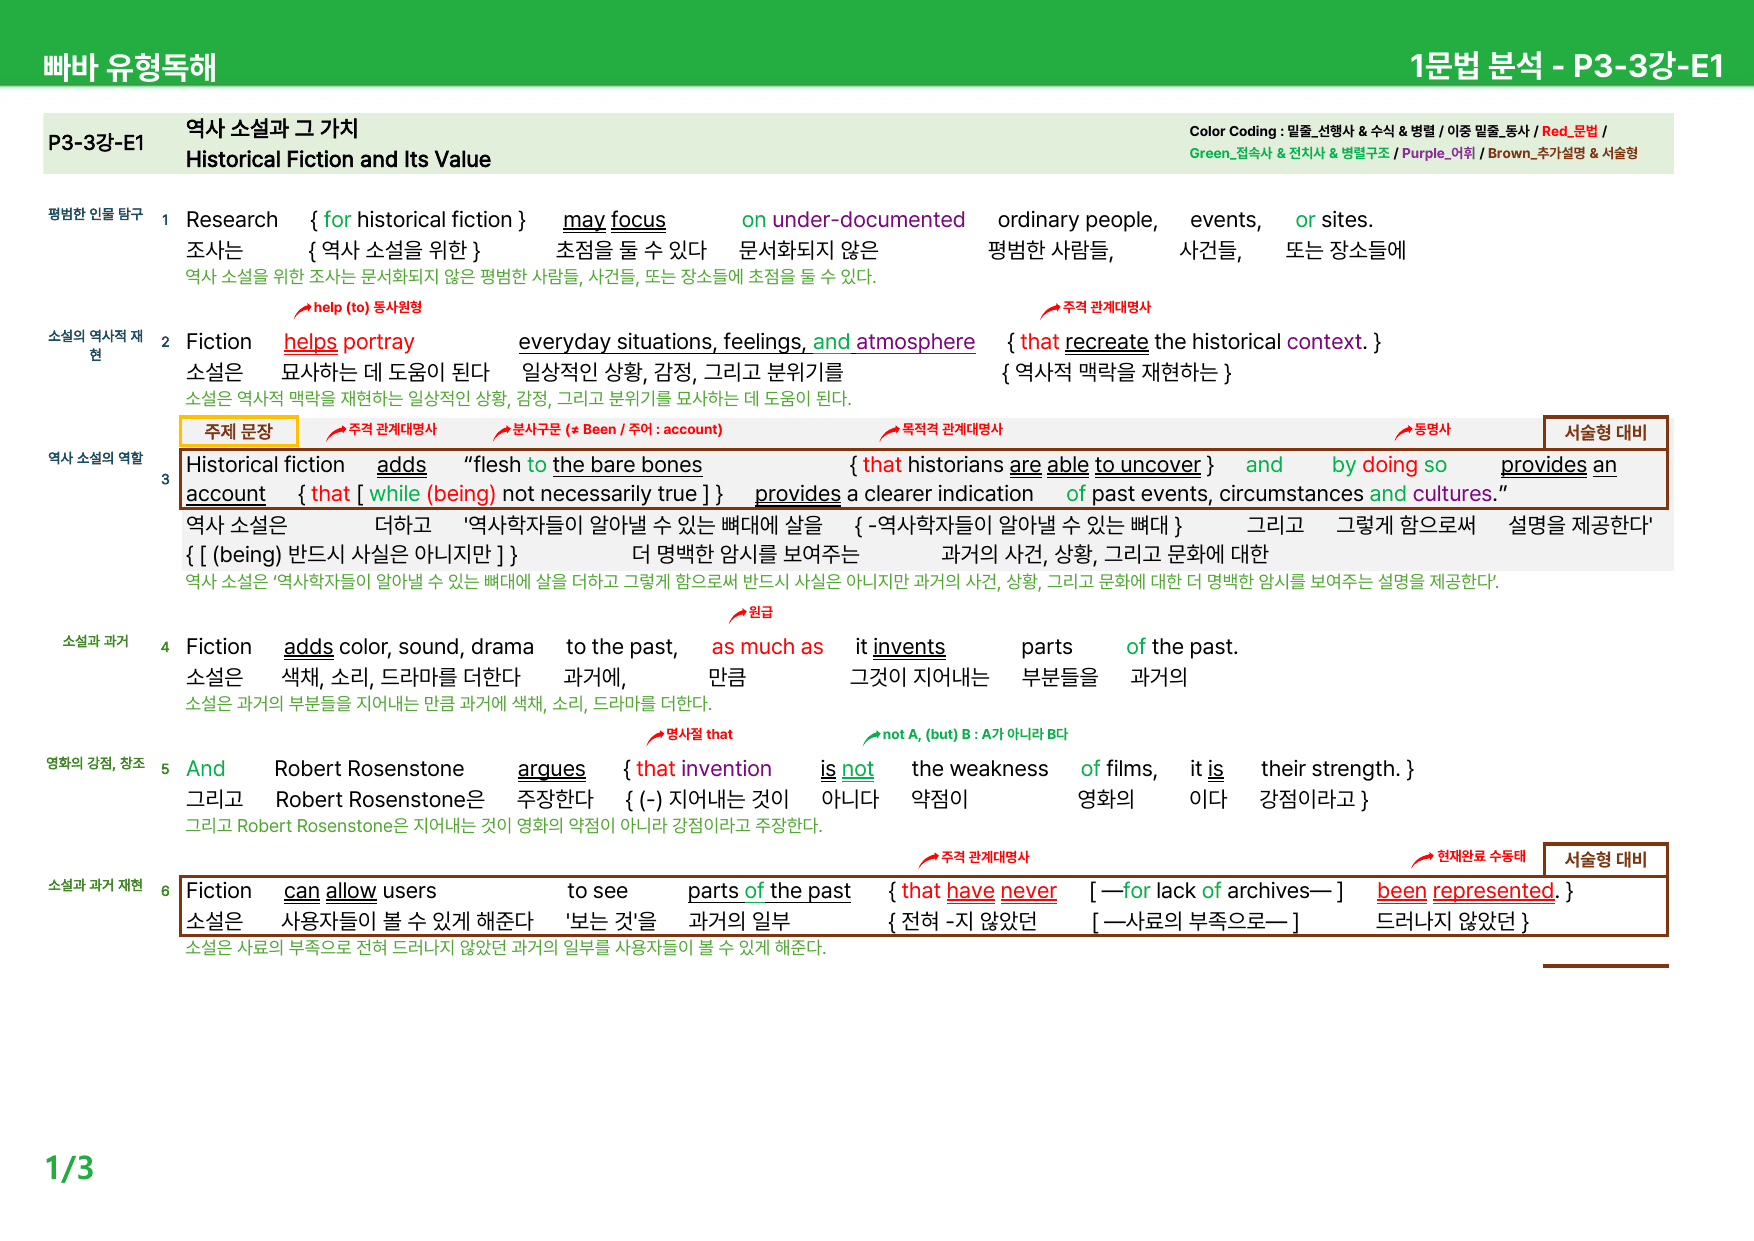
Task: Click the '소설과 과거' margin label
Action: [95, 641]
